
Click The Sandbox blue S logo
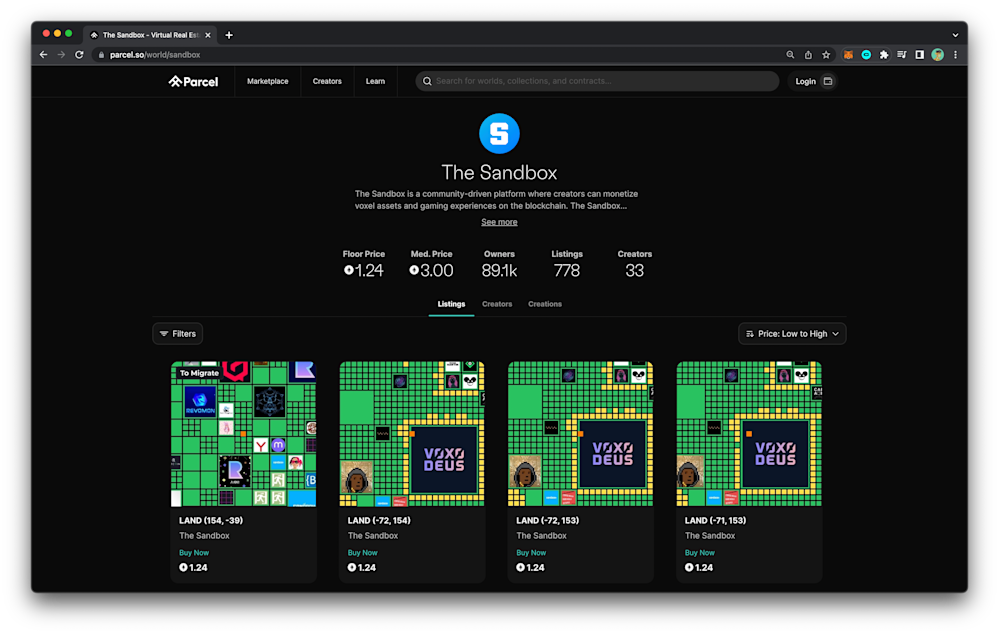499,133
